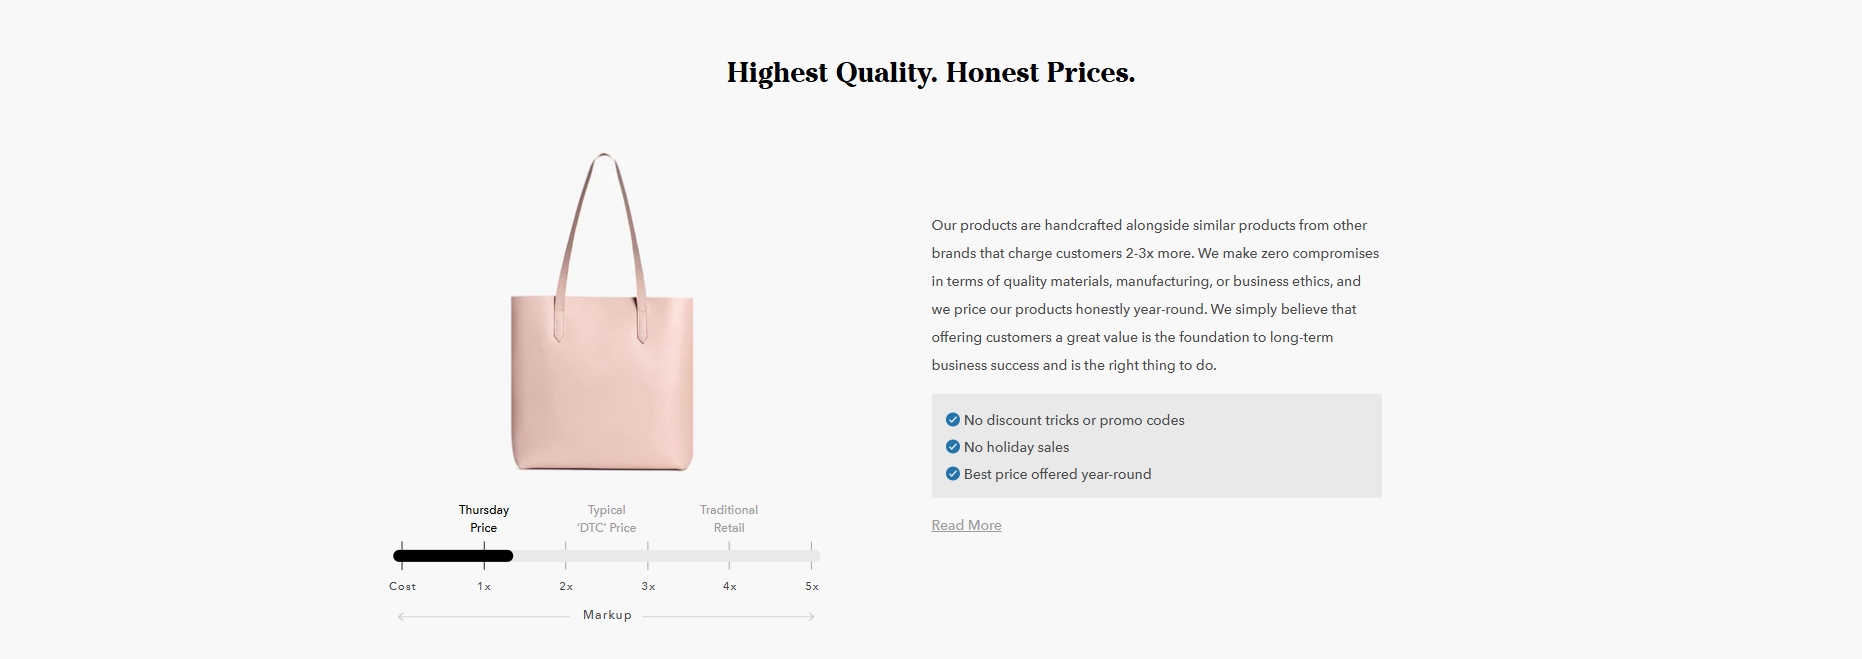Click the checkmark icon next to No holiday sales
Screen dimensions: 1862x659
pos(952,447)
